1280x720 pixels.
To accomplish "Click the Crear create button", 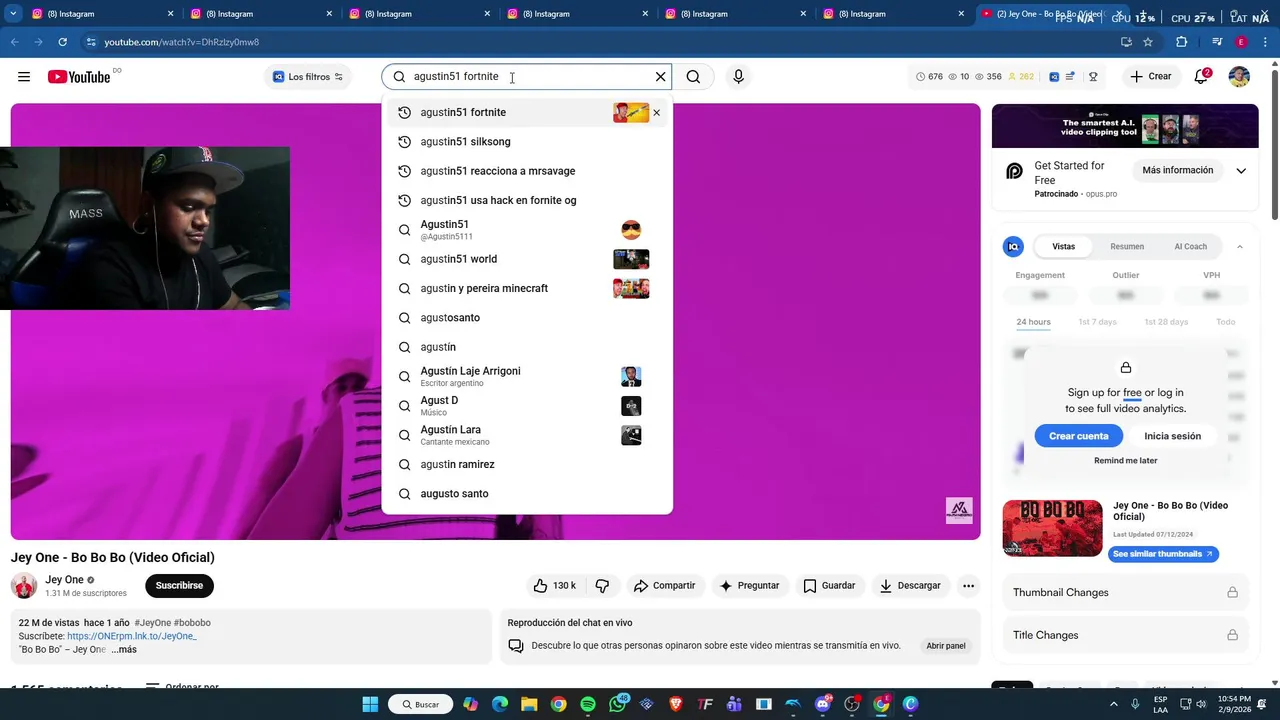I will [1150, 77].
